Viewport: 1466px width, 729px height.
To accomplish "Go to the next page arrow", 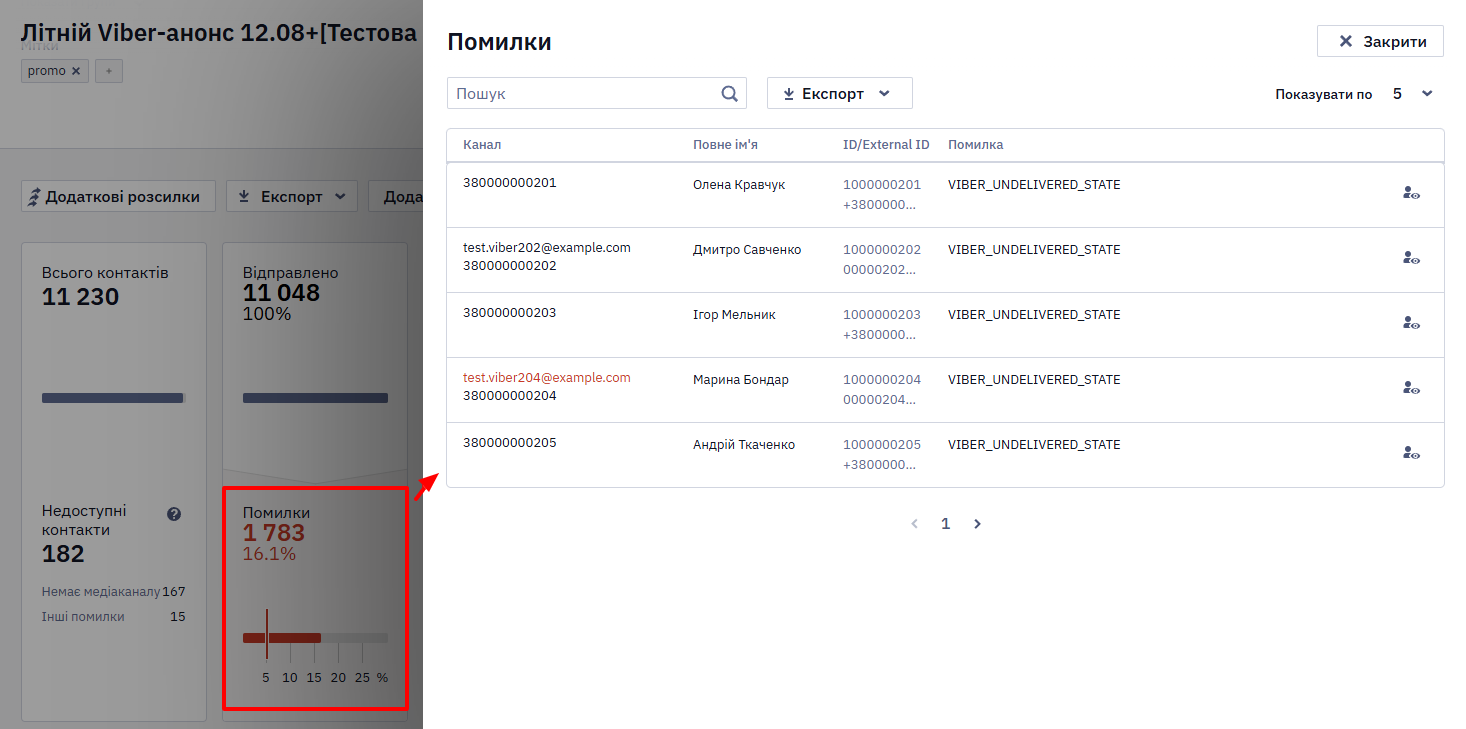I will click(x=977, y=524).
